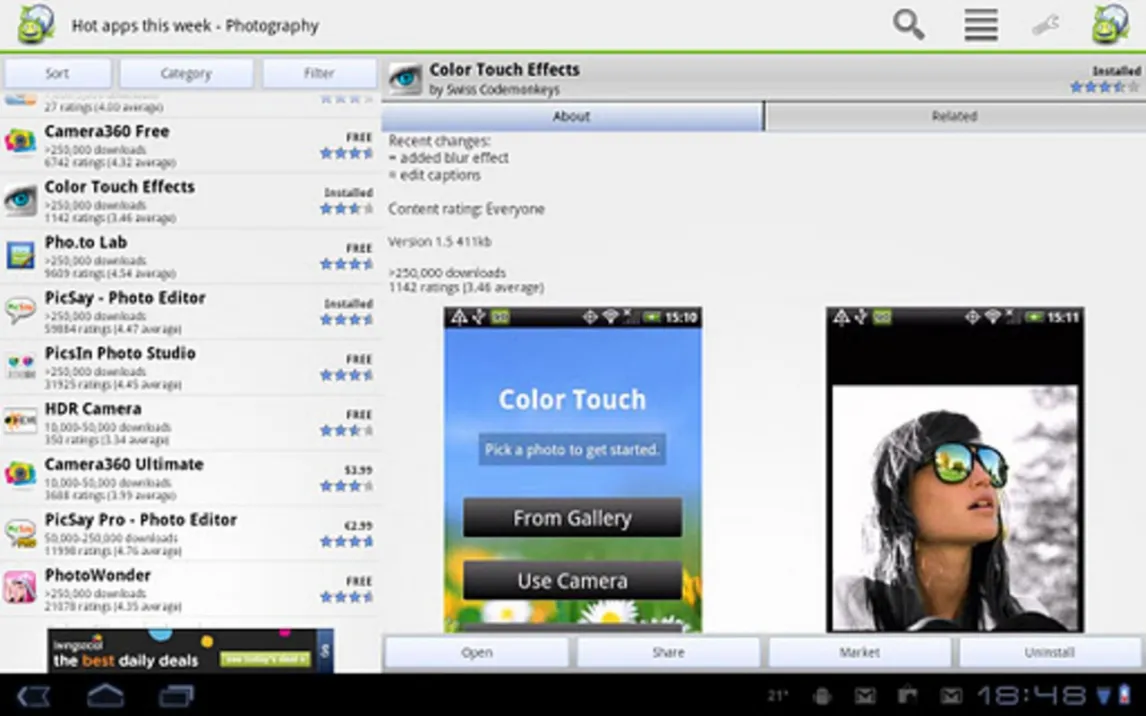Tap the Pho.to Lab app icon
Viewport: 1146px width, 716px height.
(x=20, y=255)
